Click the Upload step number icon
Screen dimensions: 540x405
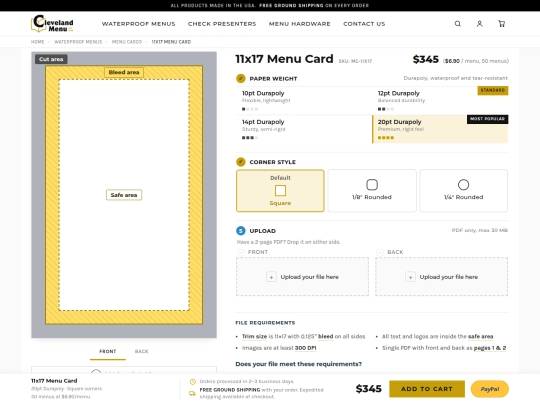pos(241,231)
